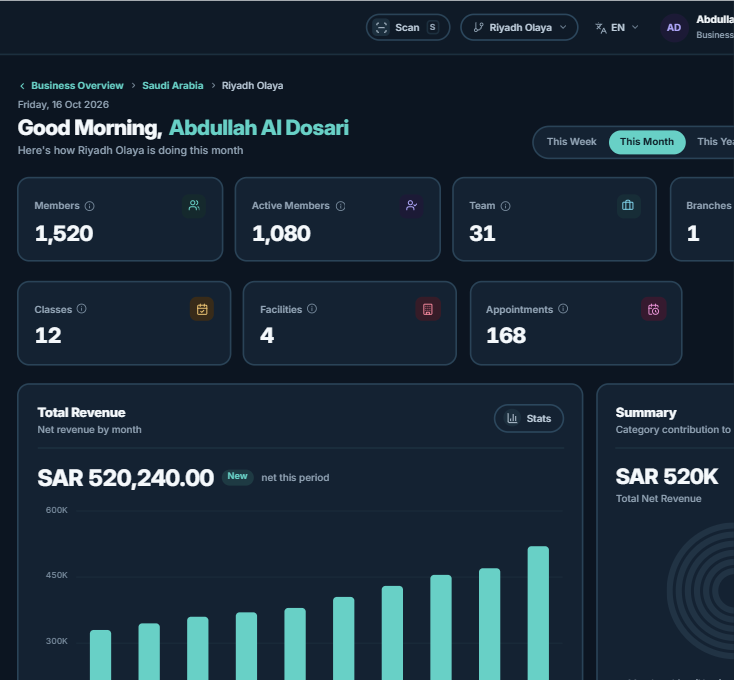The image size is (734, 680).
Task: Click the tallest revenue chart bar
Action: (538, 613)
